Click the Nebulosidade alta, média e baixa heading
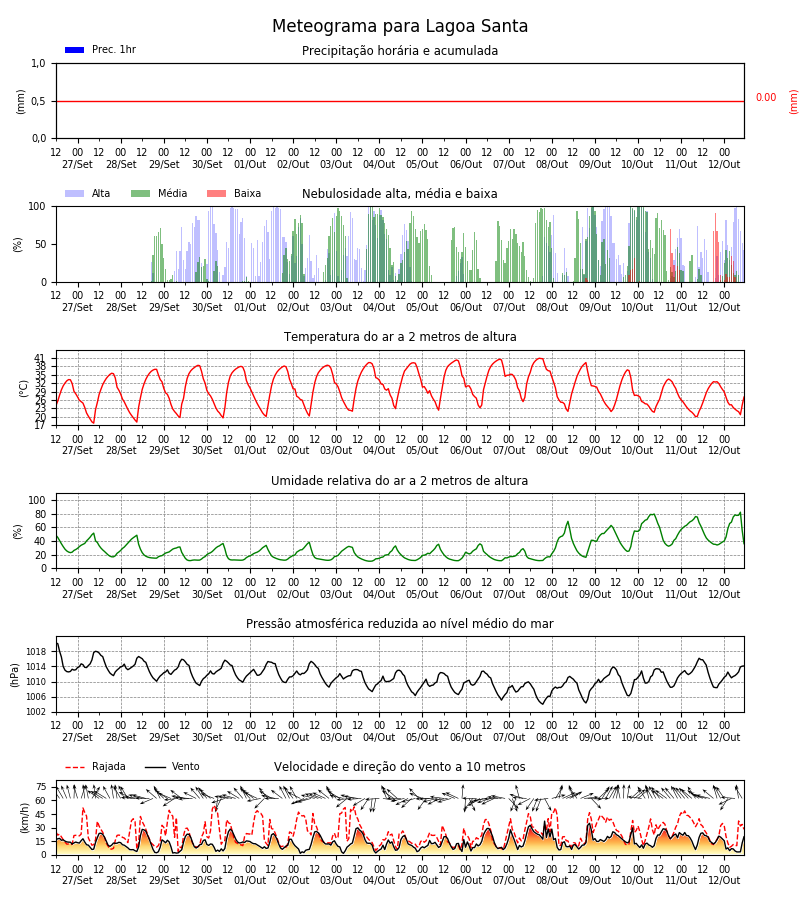The image size is (800, 900). pos(400,194)
